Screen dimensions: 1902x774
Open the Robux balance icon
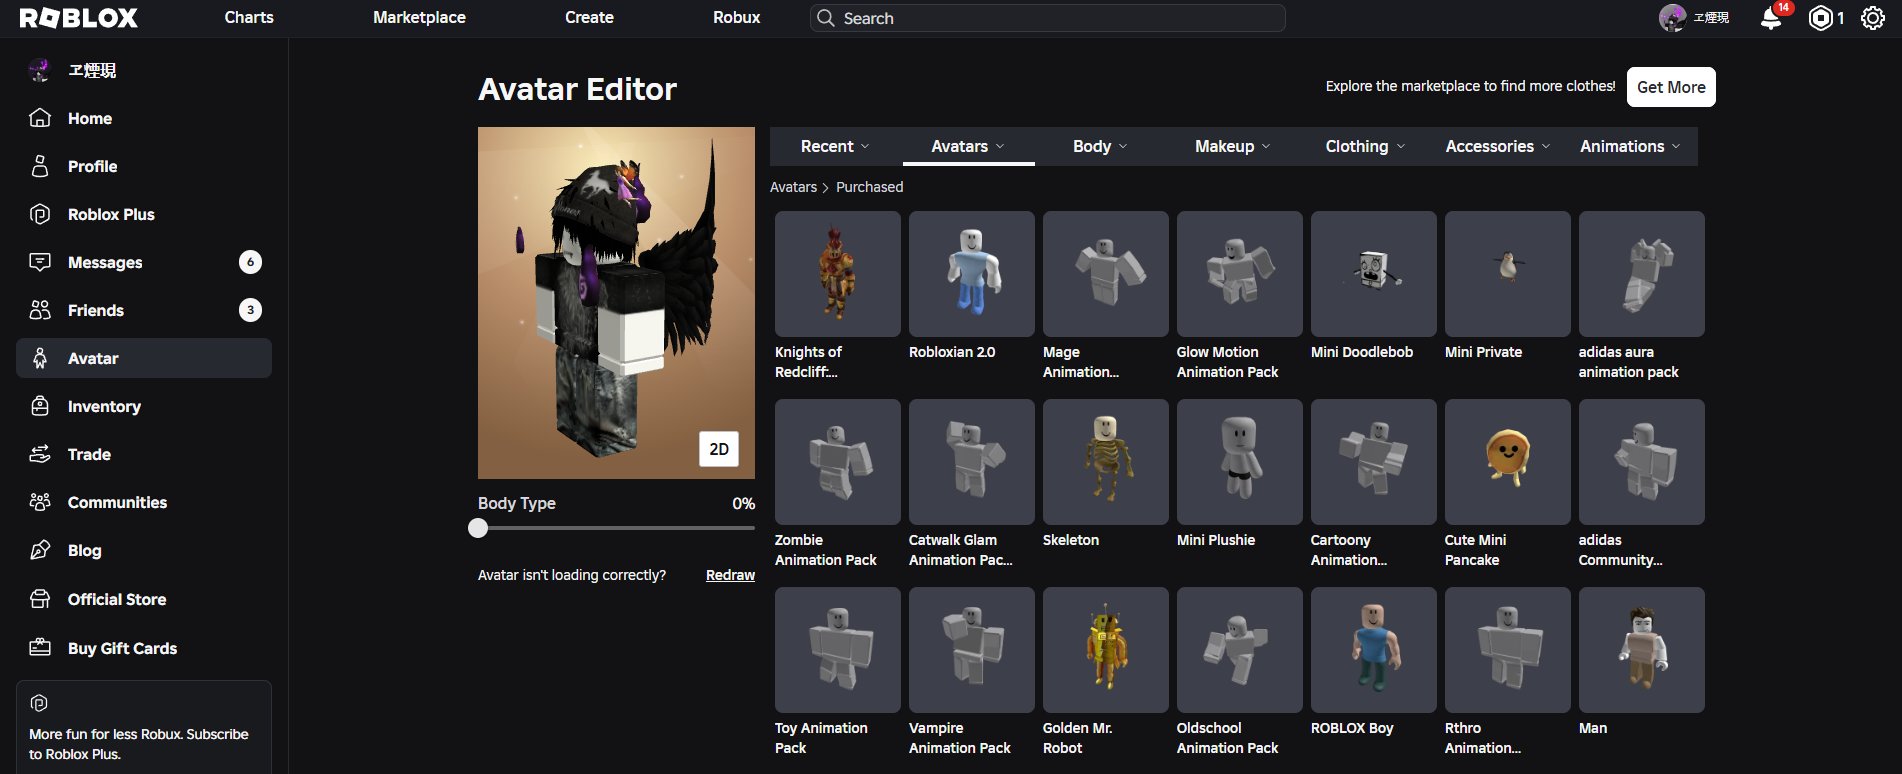tap(1821, 18)
